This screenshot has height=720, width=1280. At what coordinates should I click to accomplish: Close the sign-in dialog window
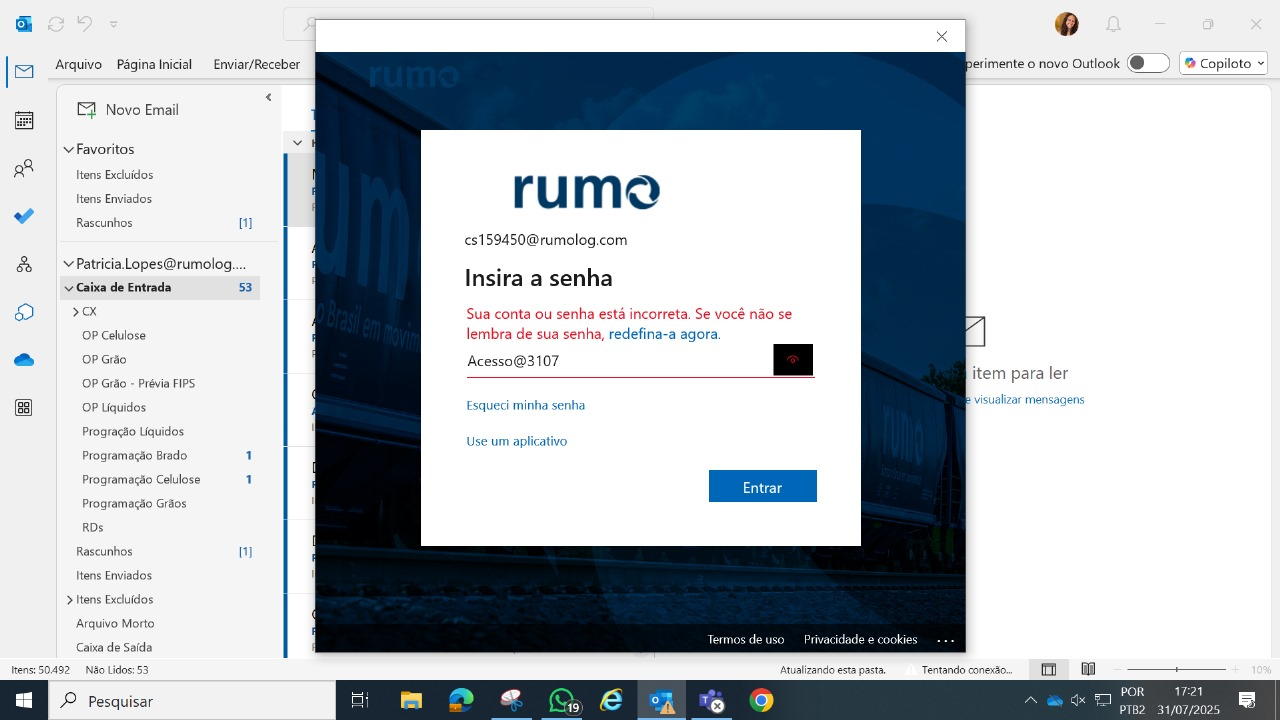point(941,36)
